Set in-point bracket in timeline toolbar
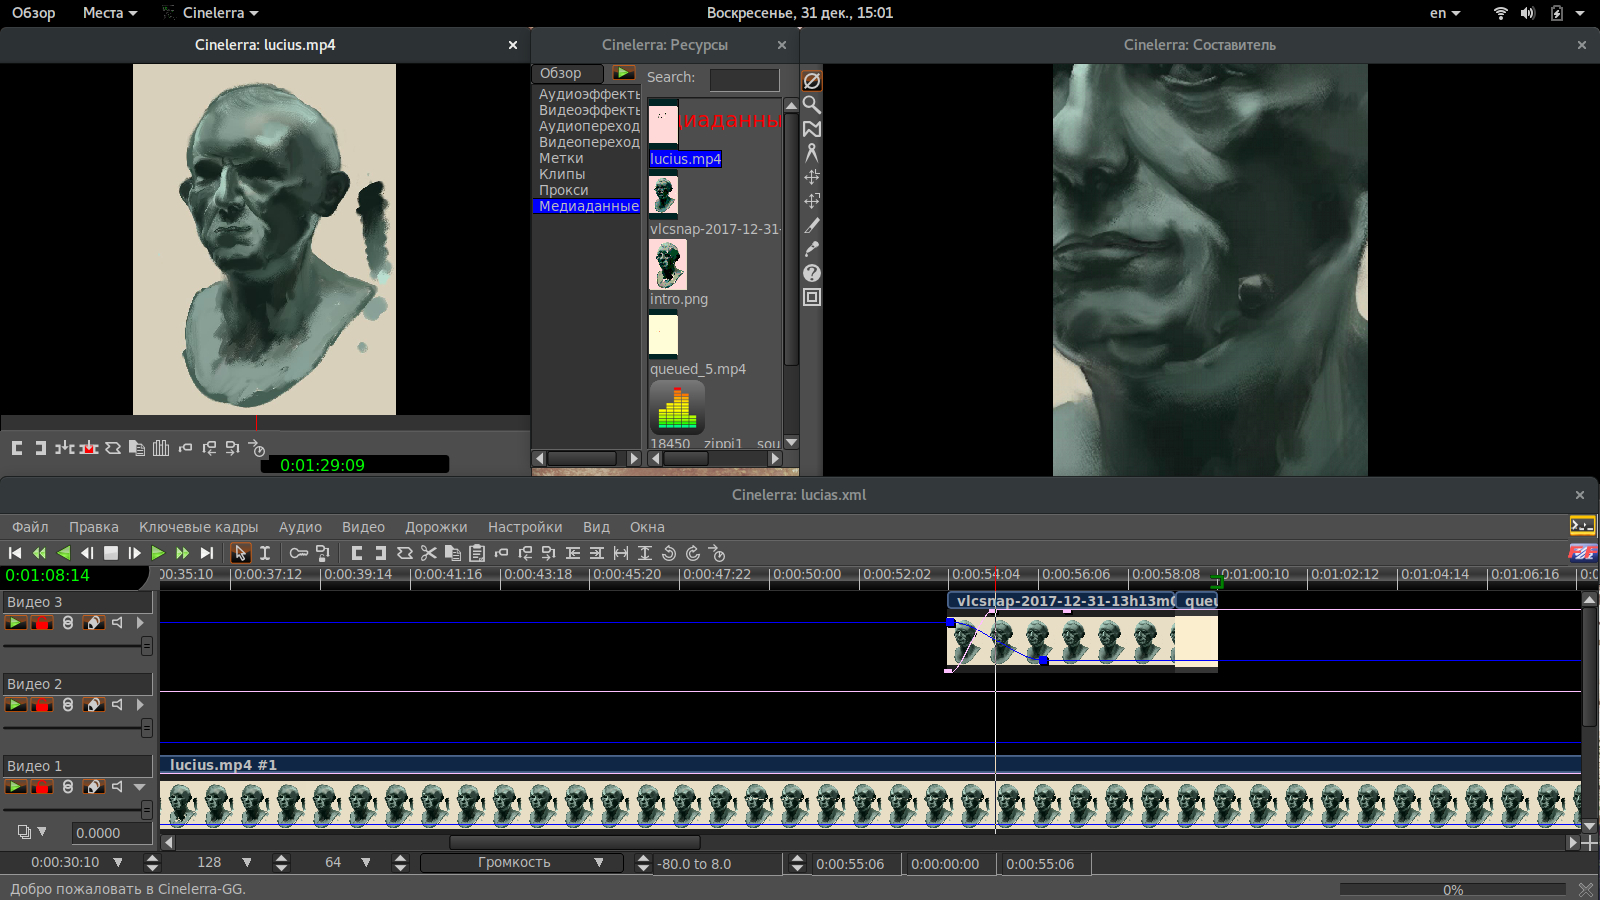Image resolution: width=1600 pixels, height=900 pixels. [x=357, y=553]
